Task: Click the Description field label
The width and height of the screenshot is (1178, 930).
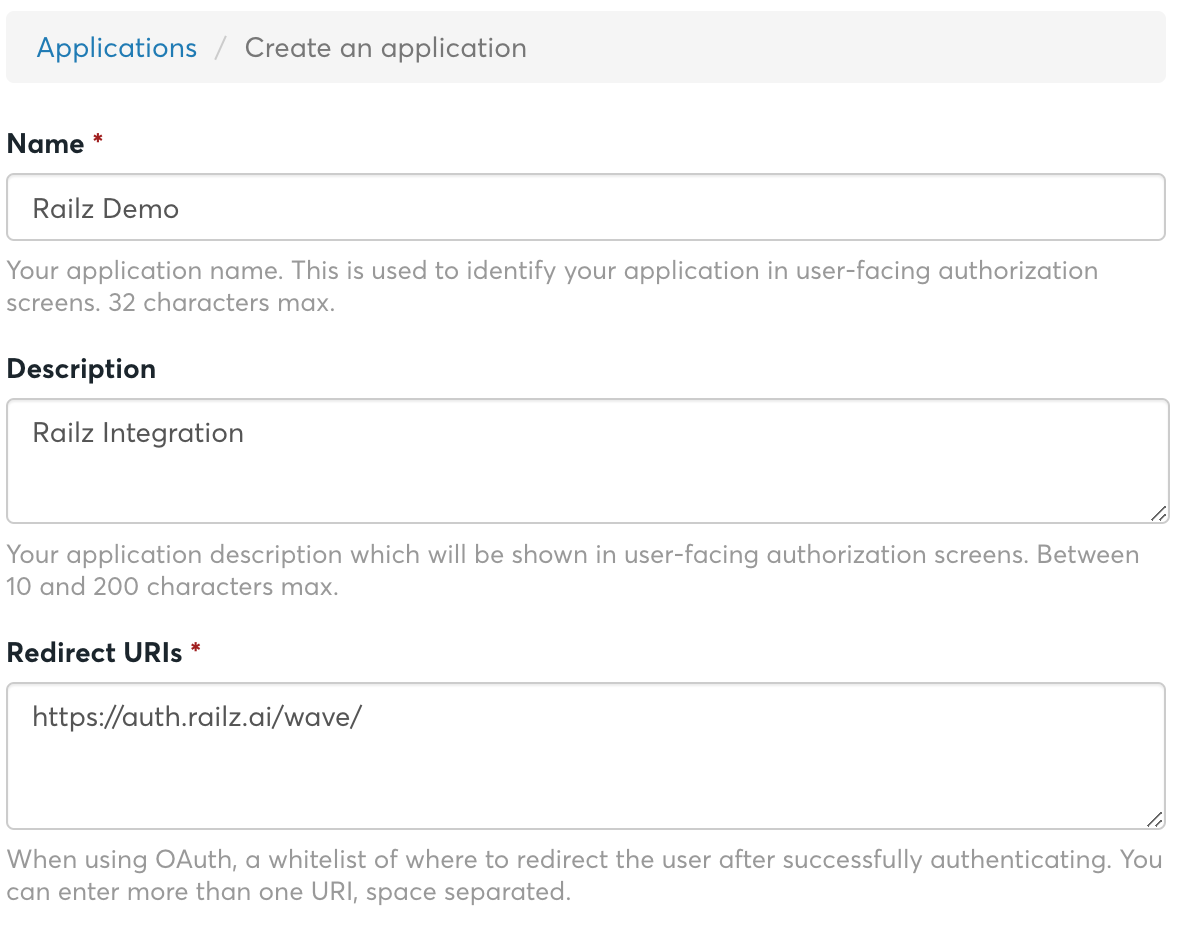Action: 81,369
